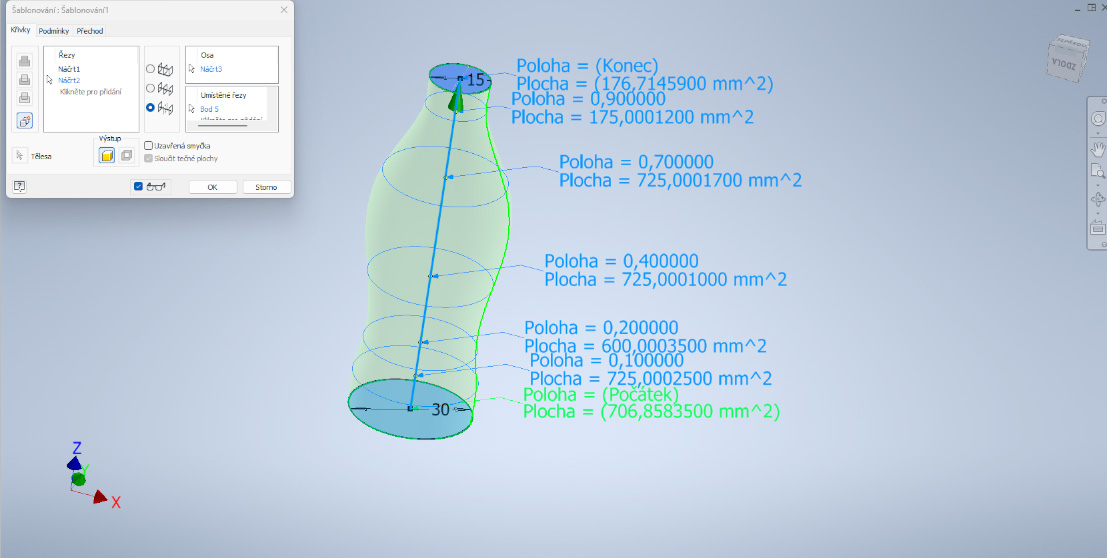This screenshot has width=1107, height=558.
Task: Enable the Uzavřená smyčka checkbox
Action: pos(149,145)
